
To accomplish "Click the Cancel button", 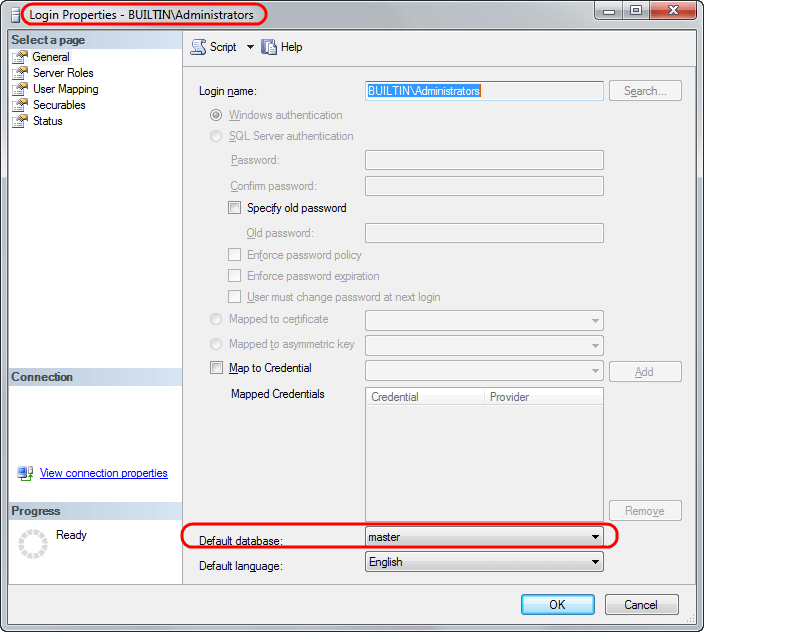I will click(641, 604).
